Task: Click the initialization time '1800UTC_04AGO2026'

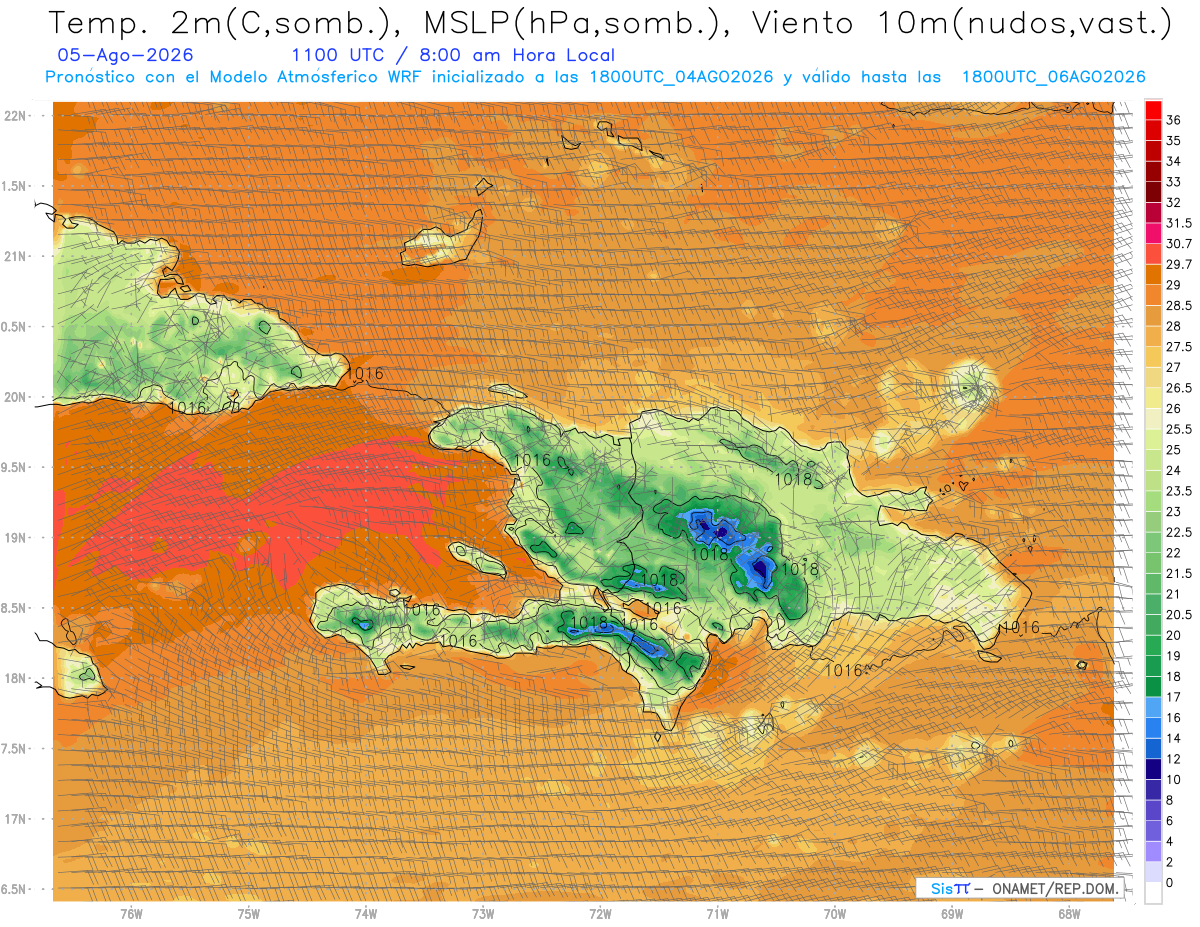Action: (x=681, y=77)
